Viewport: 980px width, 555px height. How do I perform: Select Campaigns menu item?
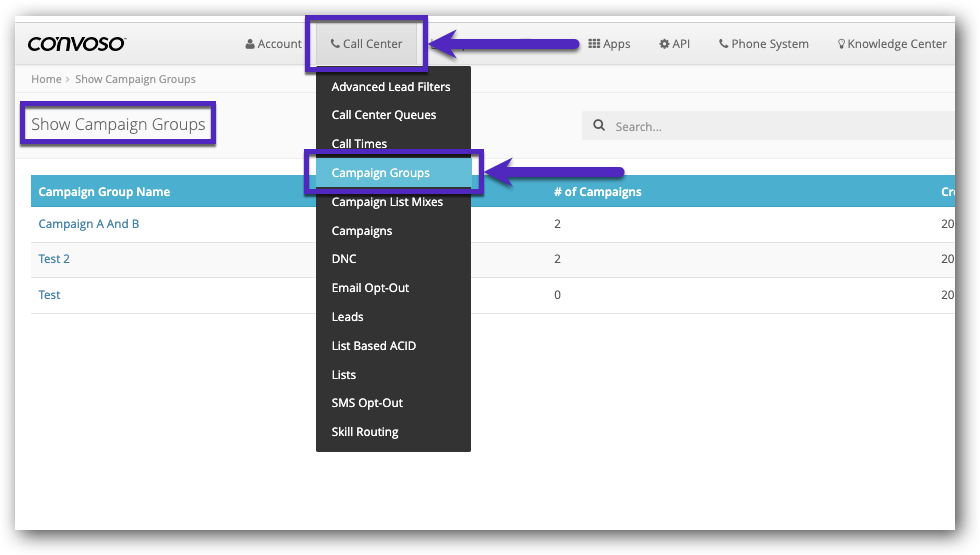pyautogui.click(x=393, y=231)
